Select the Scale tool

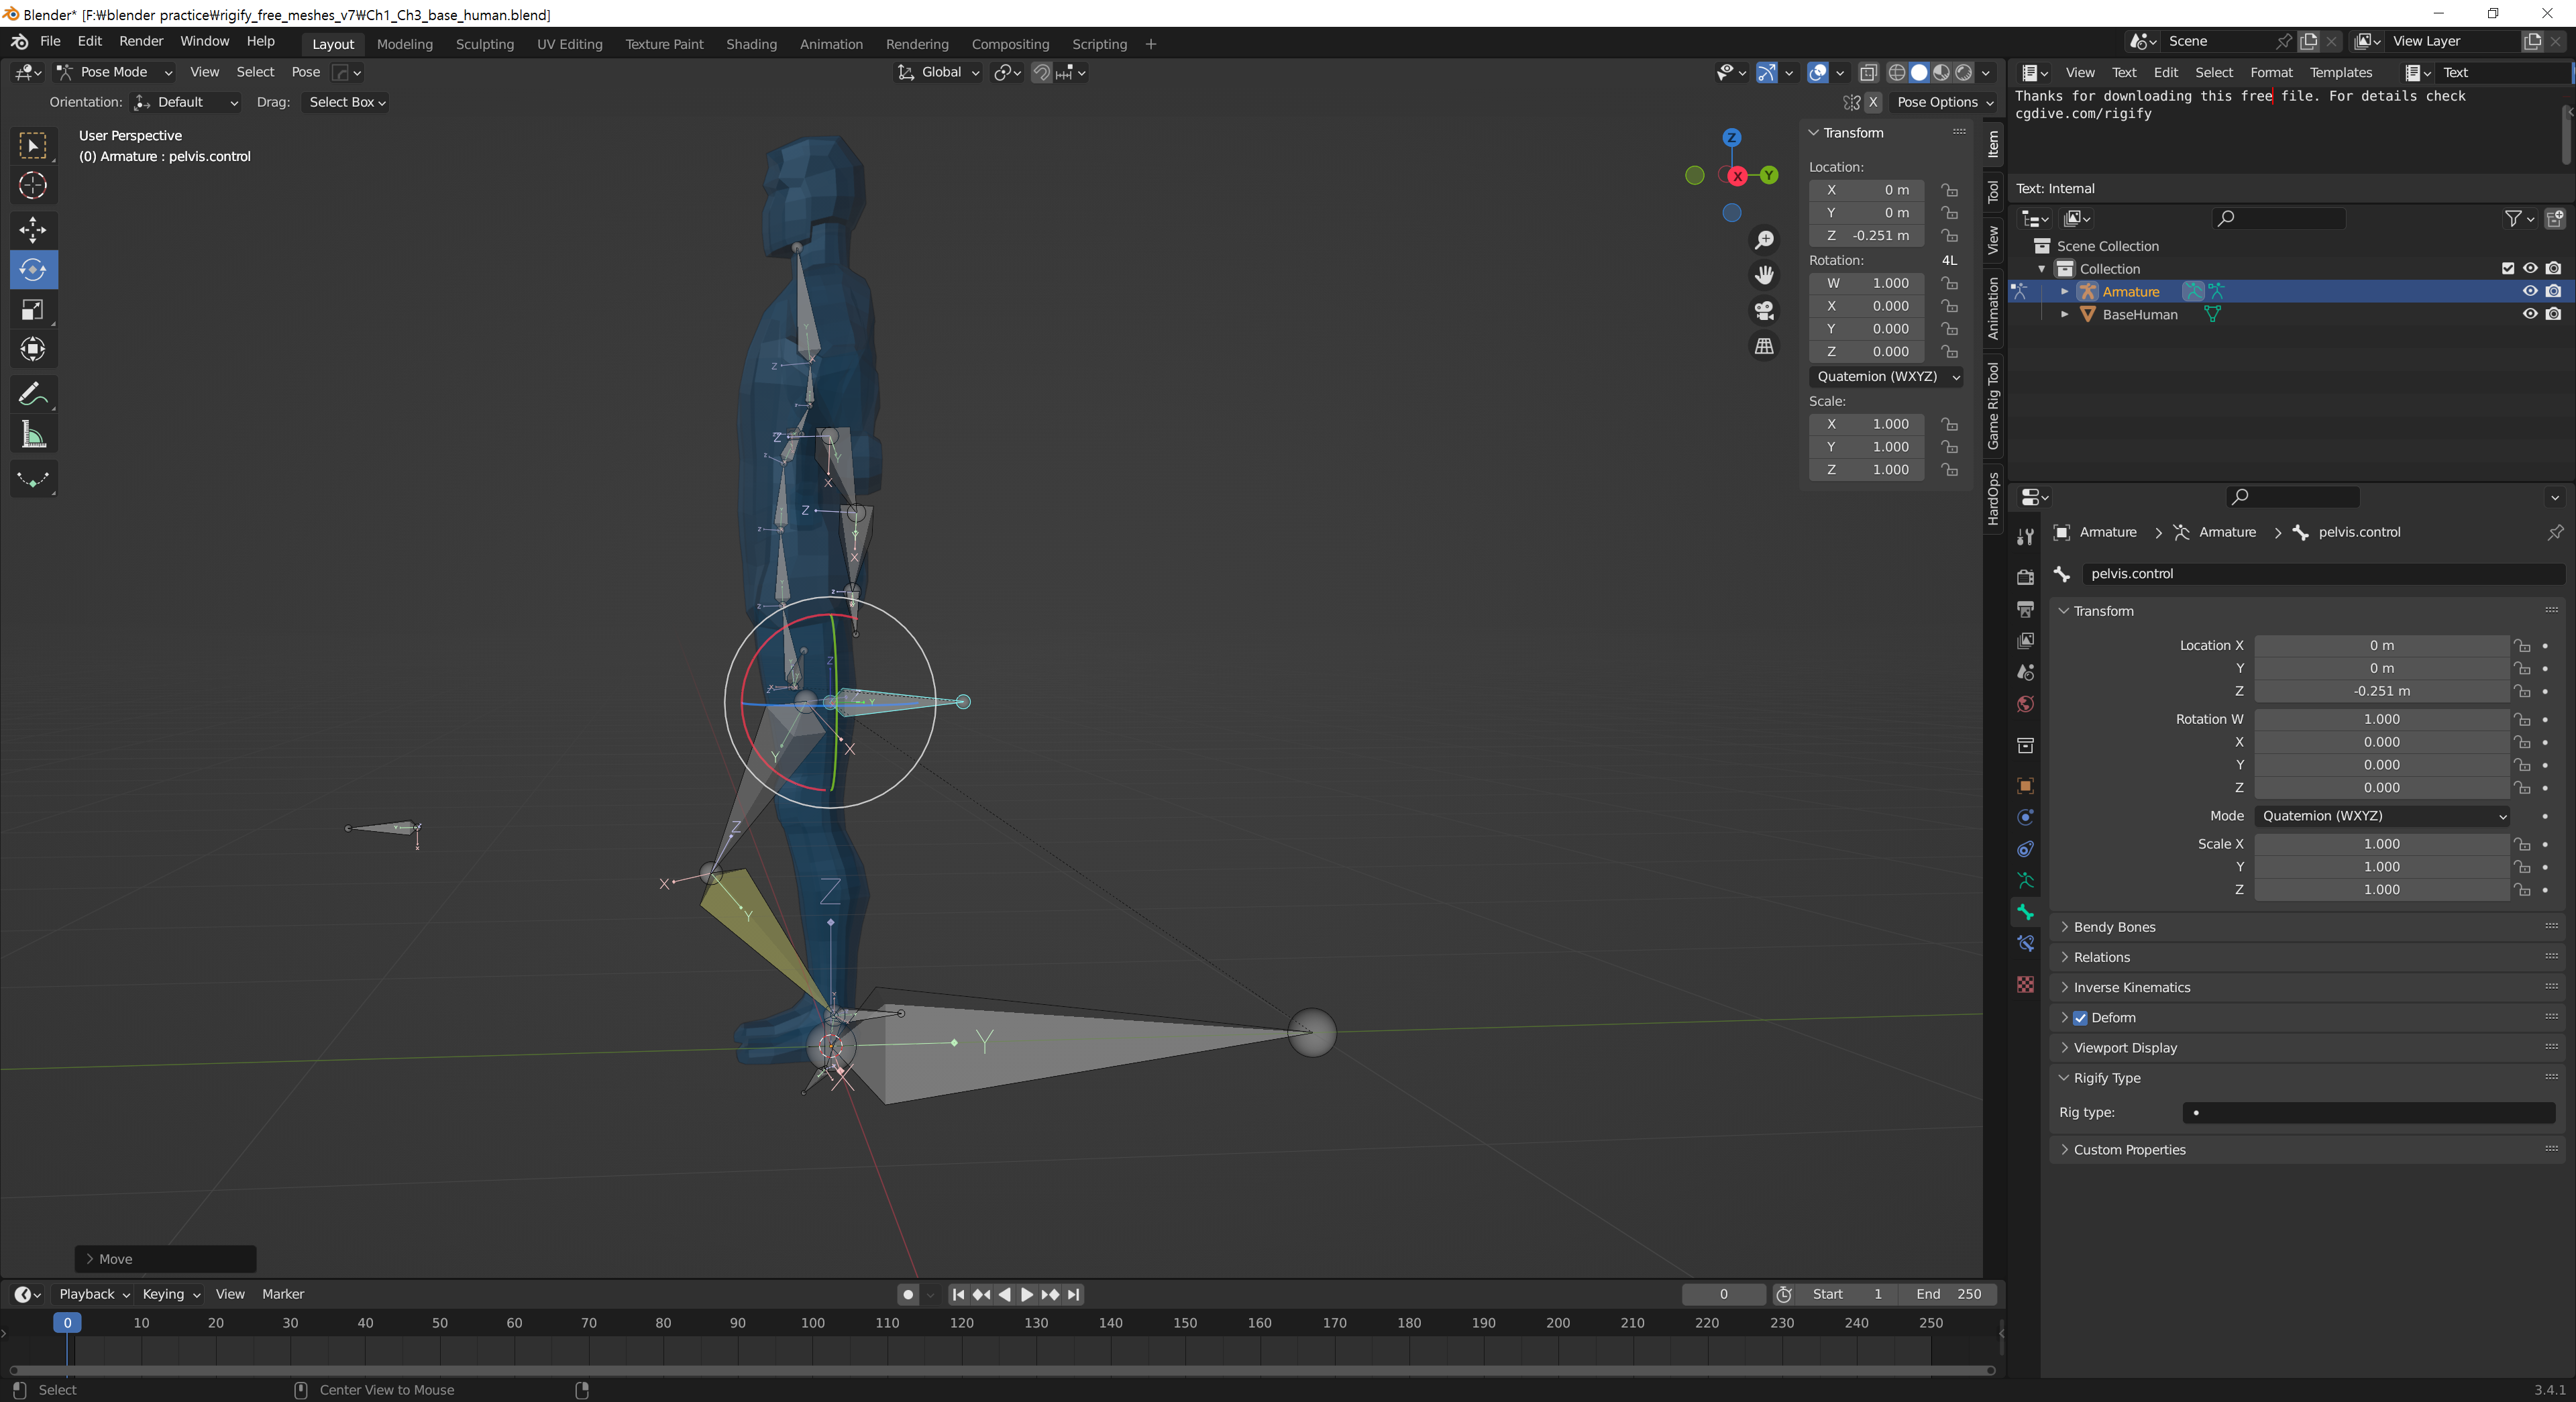coord(32,310)
